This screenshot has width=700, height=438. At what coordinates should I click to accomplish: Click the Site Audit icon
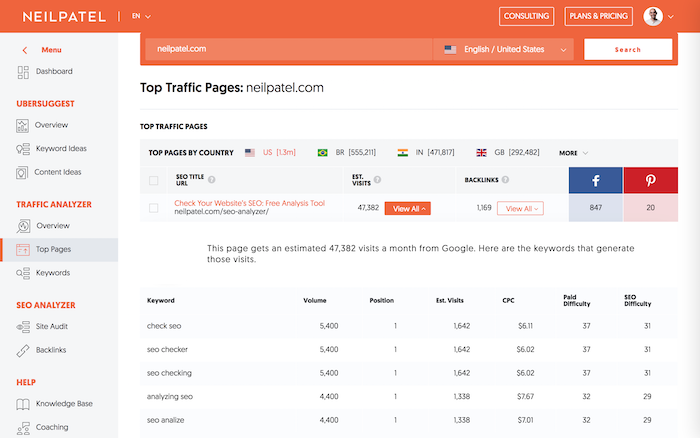[23, 327]
